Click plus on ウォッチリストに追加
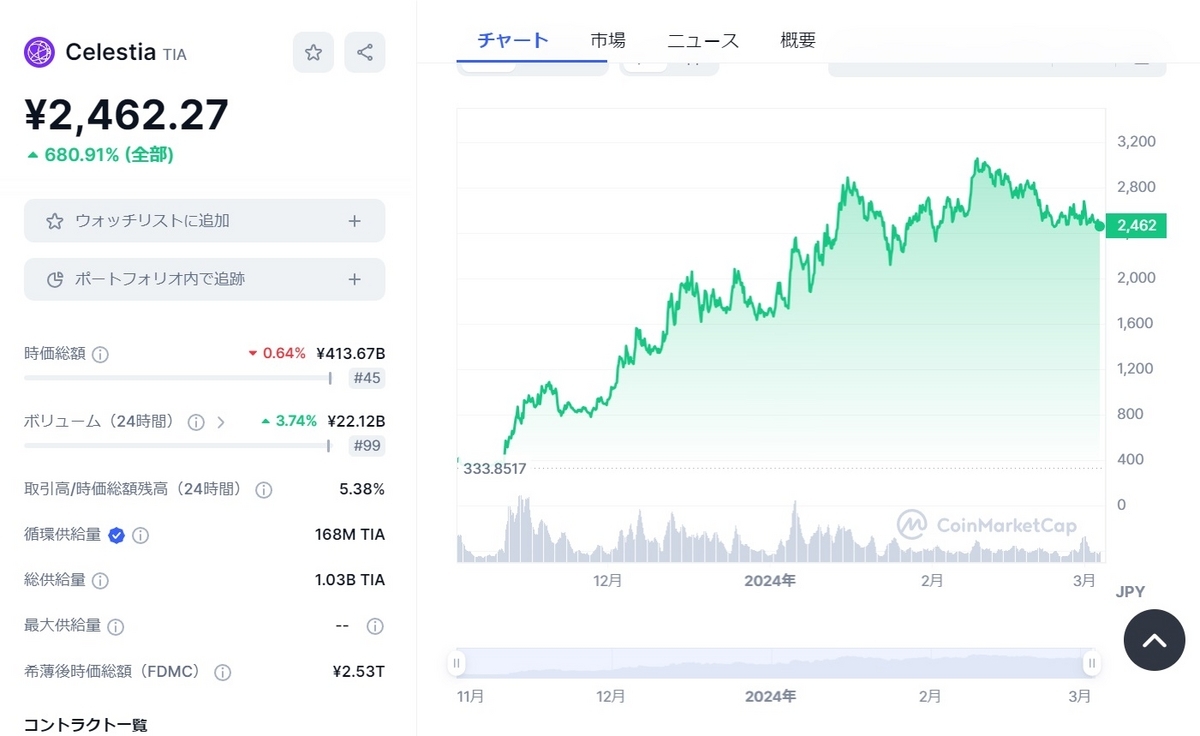This screenshot has width=1200, height=736. (354, 221)
